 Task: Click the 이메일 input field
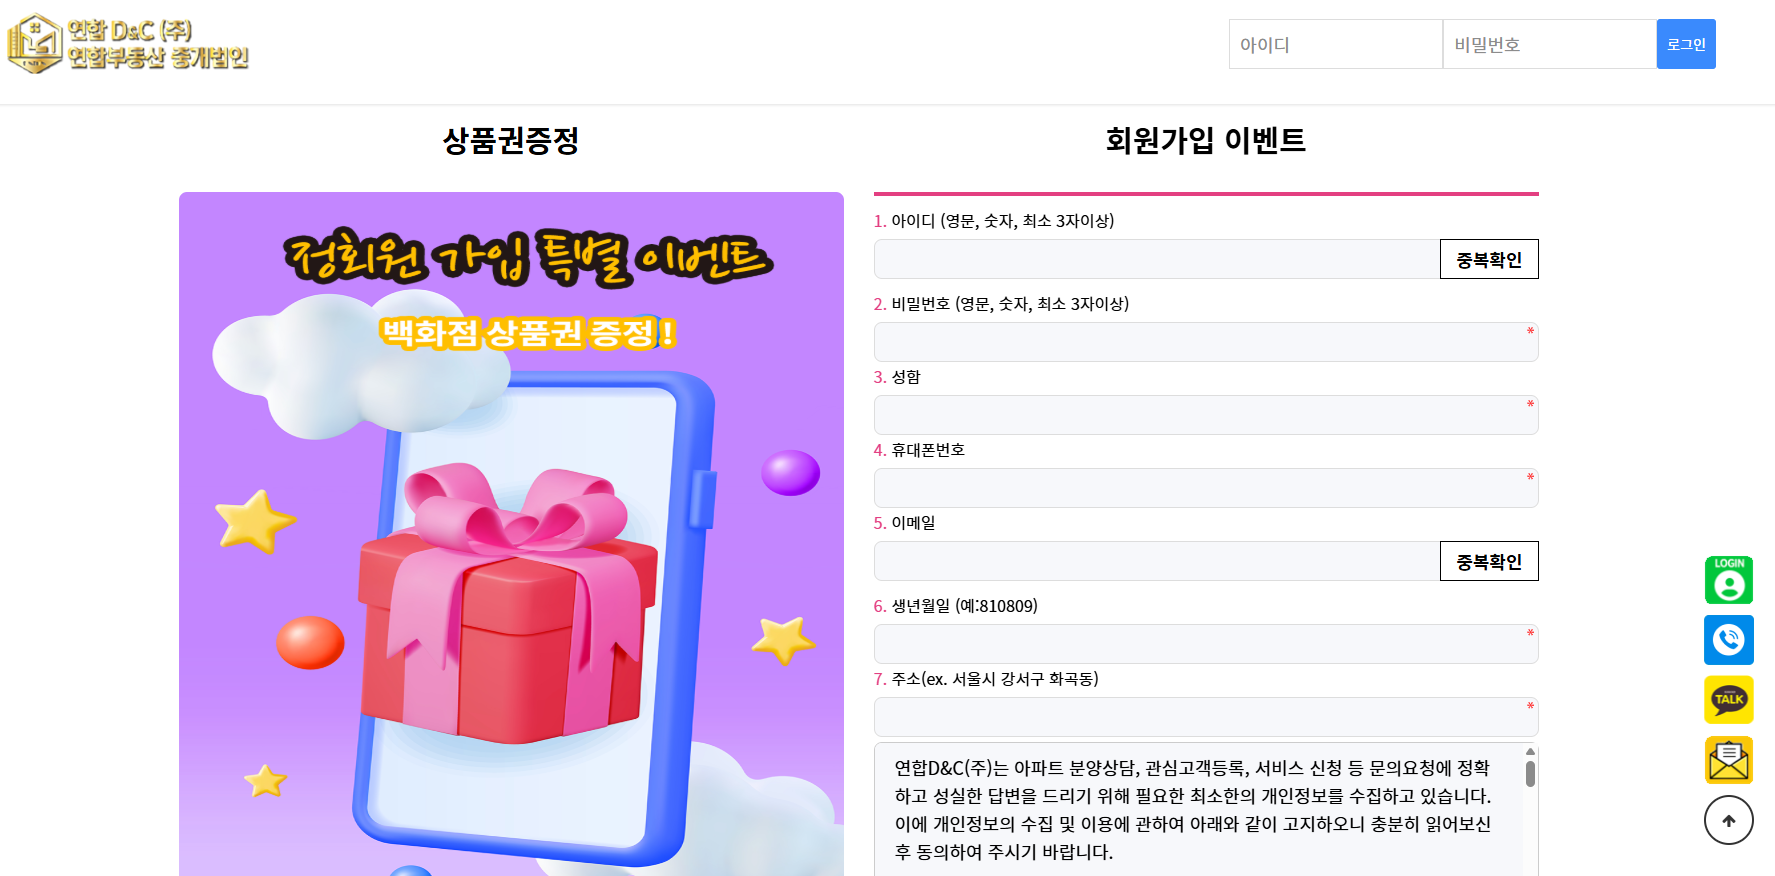(x=1156, y=561)
